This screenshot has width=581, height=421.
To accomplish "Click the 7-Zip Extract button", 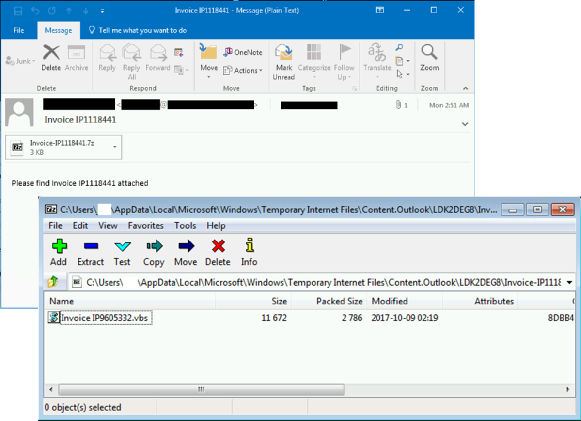I will pos(90,252).
